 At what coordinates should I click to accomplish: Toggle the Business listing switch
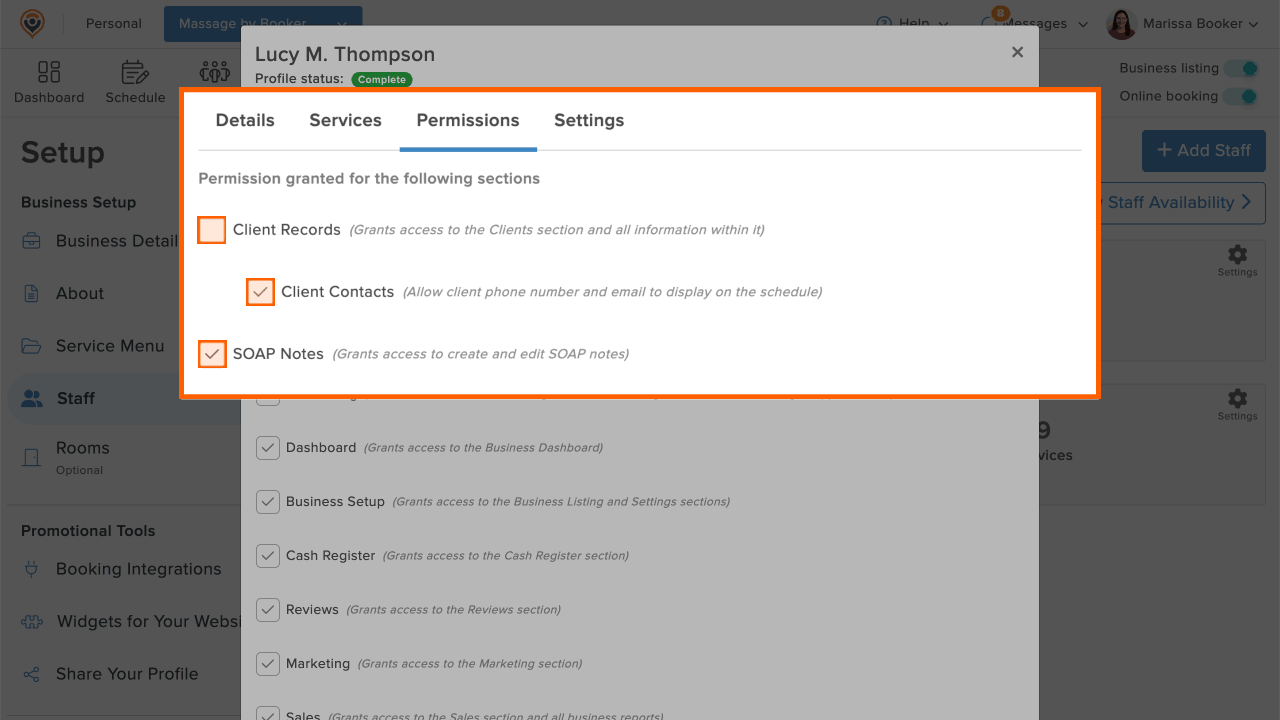pos(1242,68)
